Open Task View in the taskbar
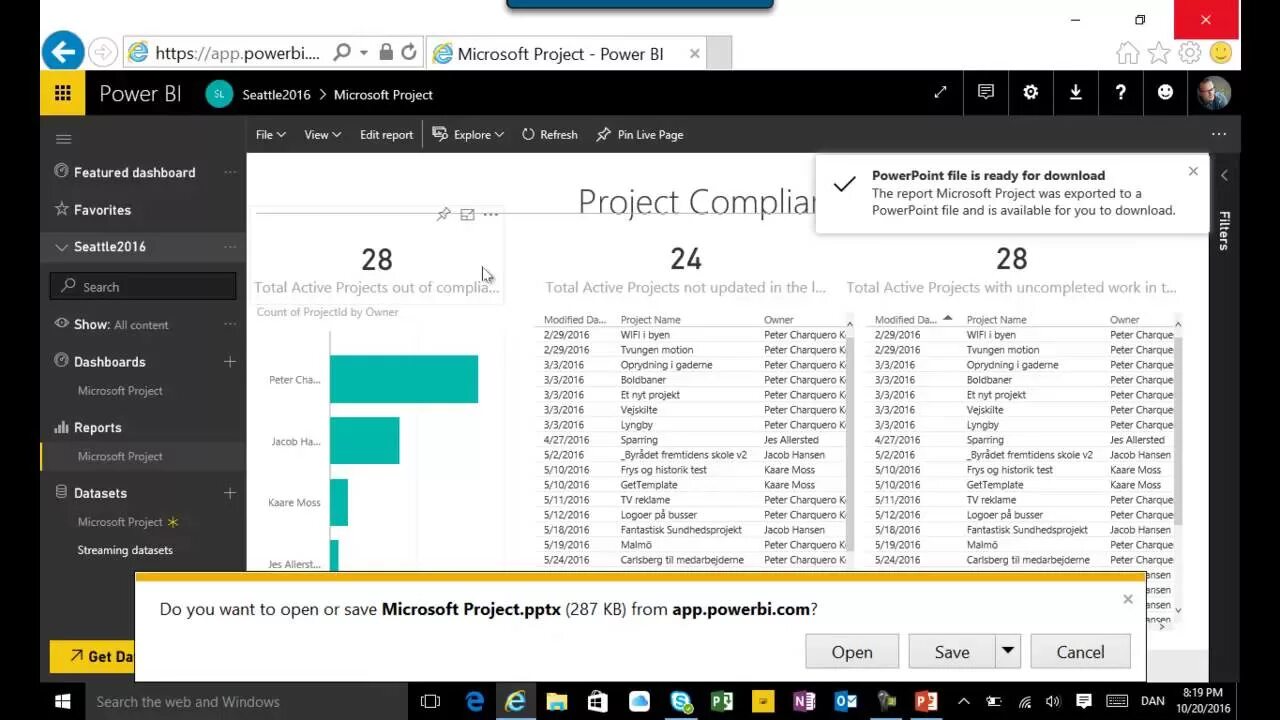Image resolution: width=1280 pixels, height=720 pixels. point(430,701)
